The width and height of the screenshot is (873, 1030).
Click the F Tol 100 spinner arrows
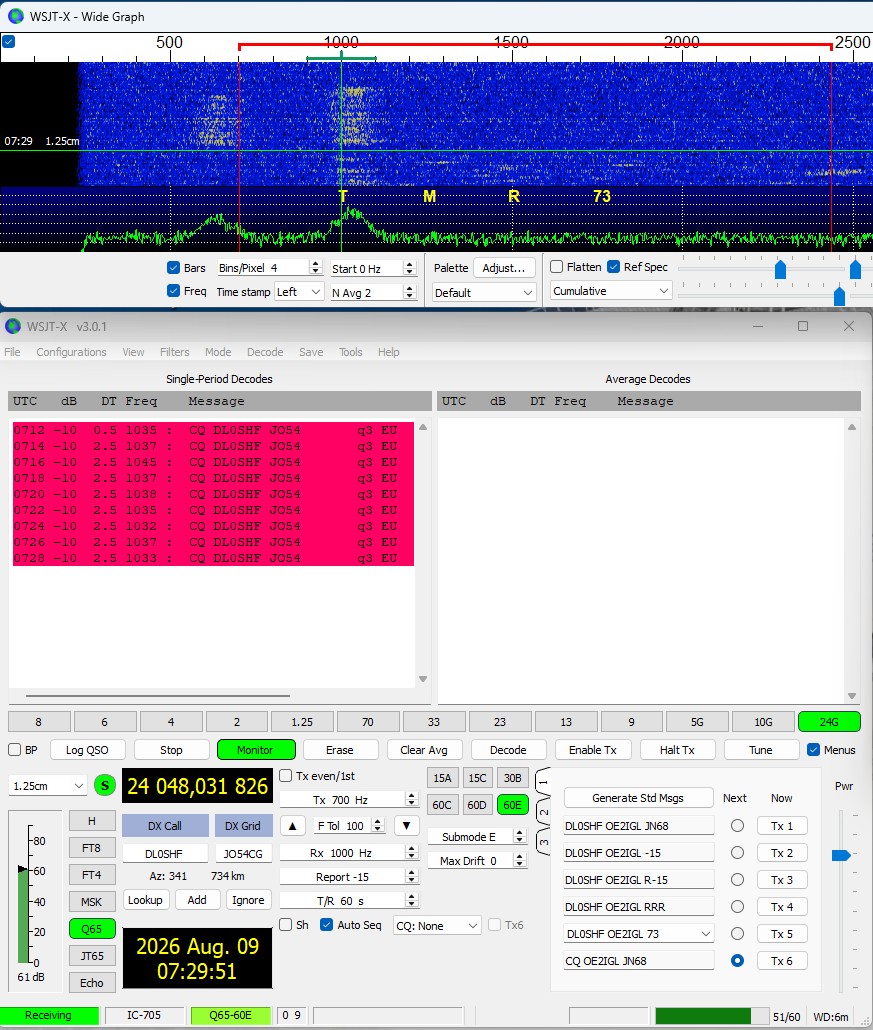coord(378,826)
